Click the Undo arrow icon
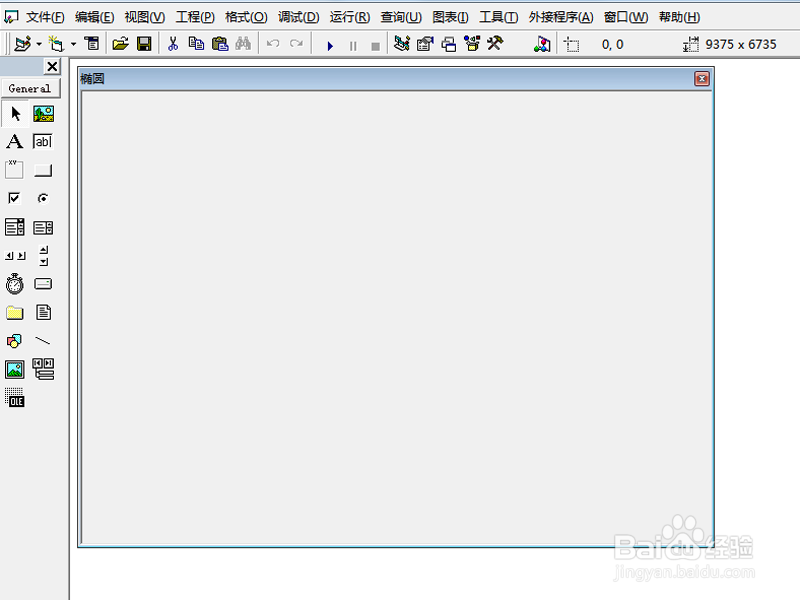This screenshot has height=600, width=800. (273, 44)
